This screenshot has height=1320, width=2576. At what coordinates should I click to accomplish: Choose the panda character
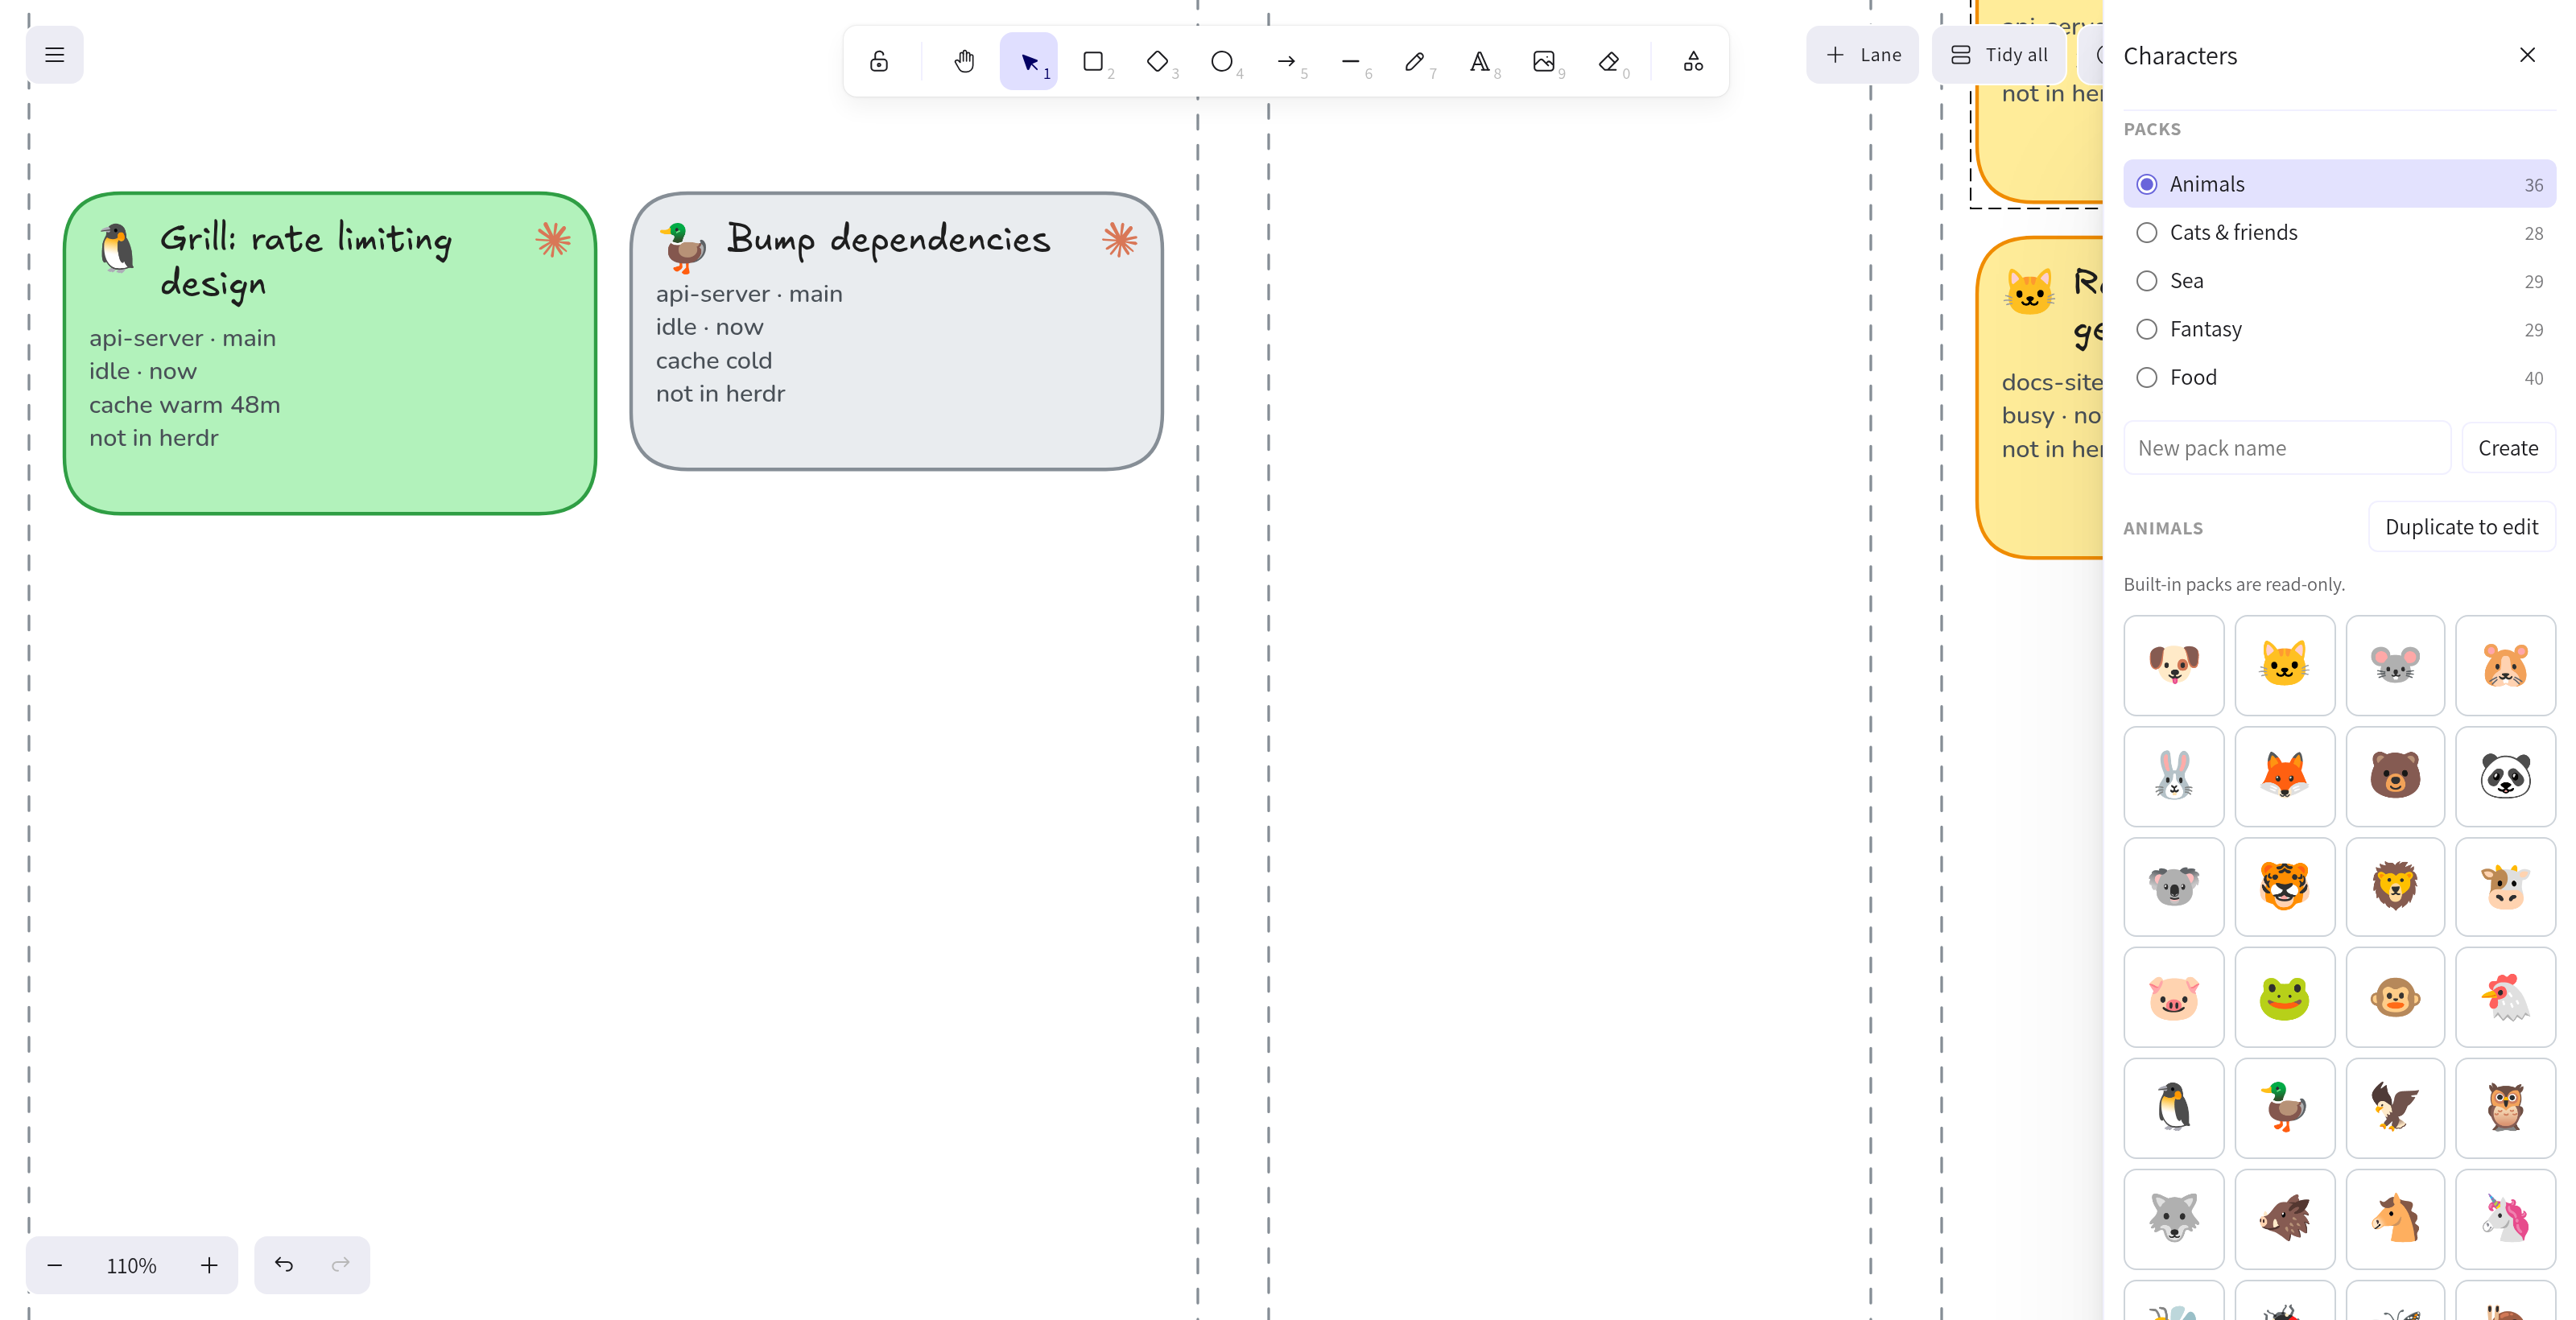2506,776
